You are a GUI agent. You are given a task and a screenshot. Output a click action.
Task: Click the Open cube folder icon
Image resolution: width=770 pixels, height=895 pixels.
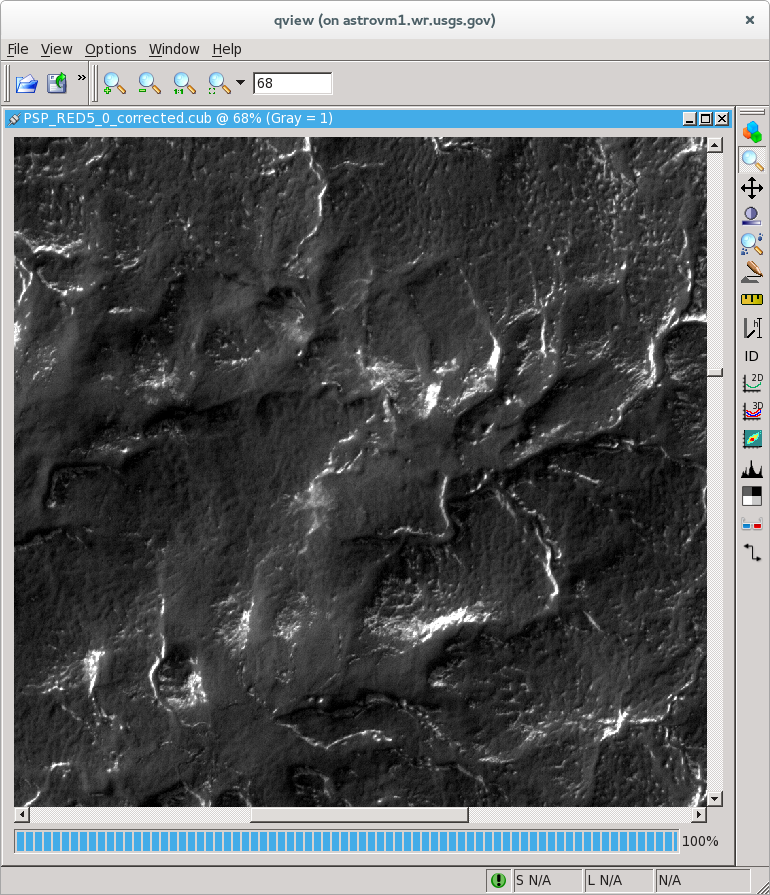pyautogui.click(x=26, y=83)
